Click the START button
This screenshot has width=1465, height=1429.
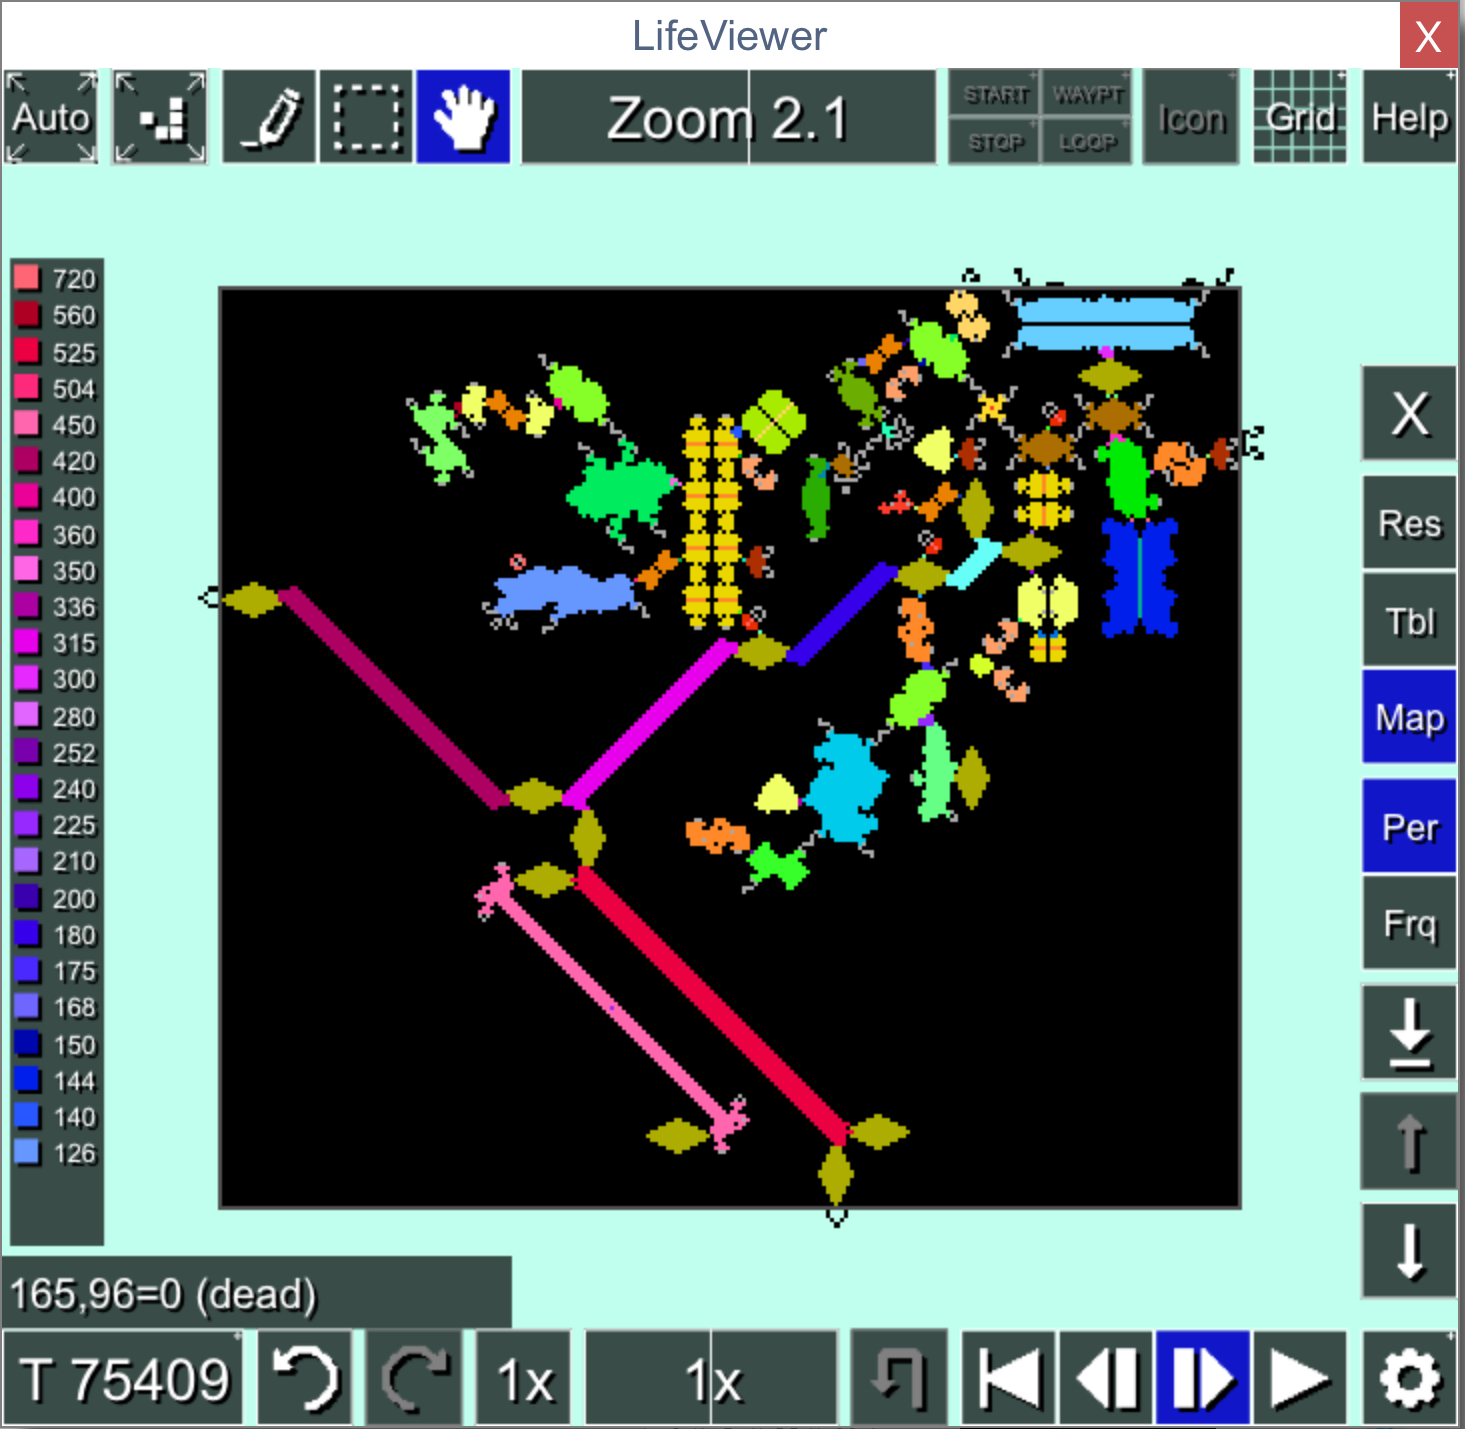995,93
